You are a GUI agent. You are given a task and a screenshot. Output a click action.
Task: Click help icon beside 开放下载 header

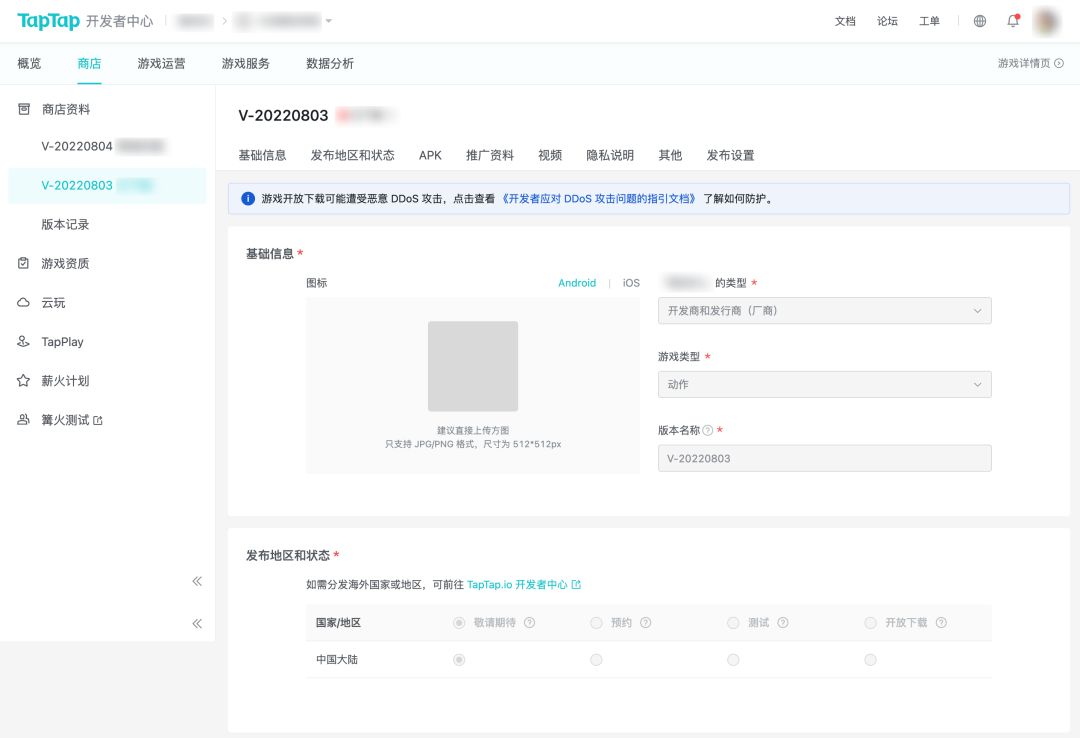941,623
